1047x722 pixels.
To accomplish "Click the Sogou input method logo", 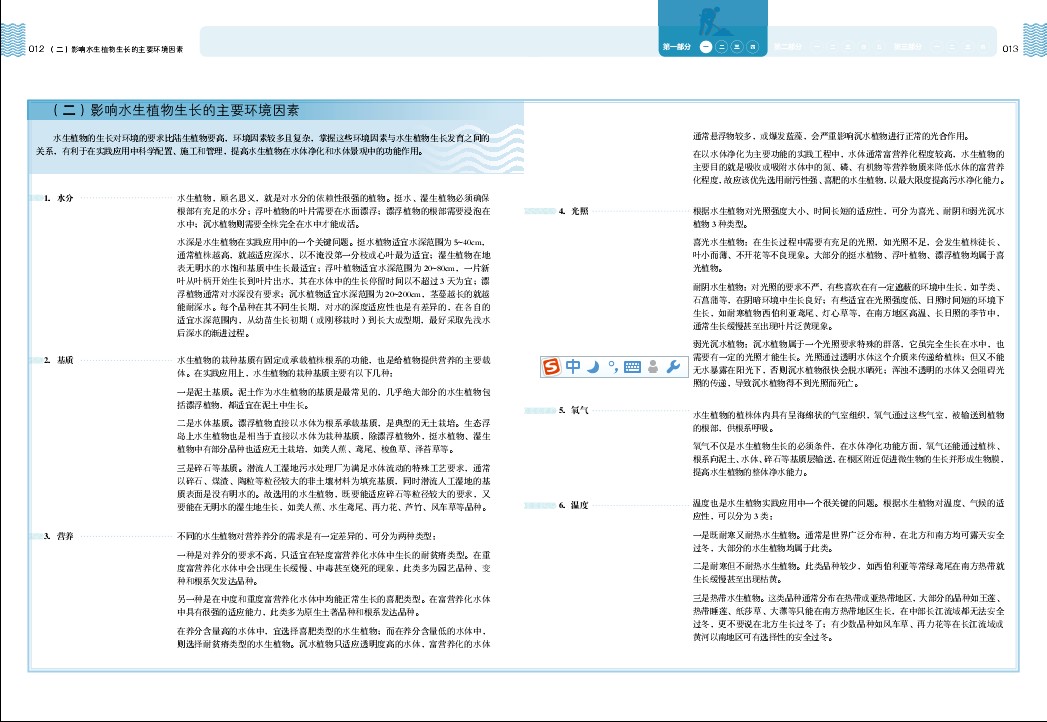I will 553,366.
